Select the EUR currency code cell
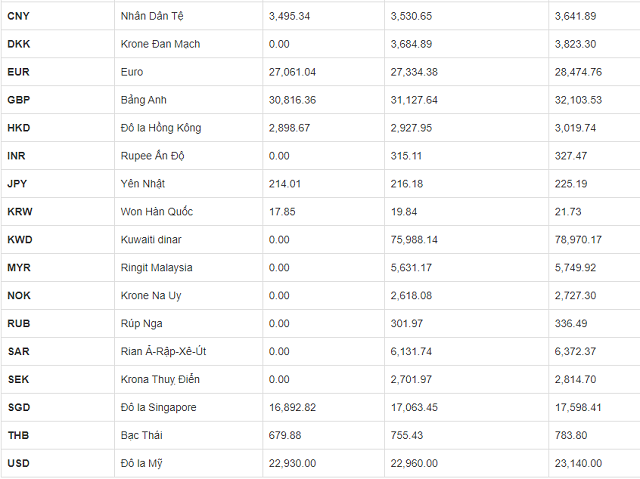 18,72
